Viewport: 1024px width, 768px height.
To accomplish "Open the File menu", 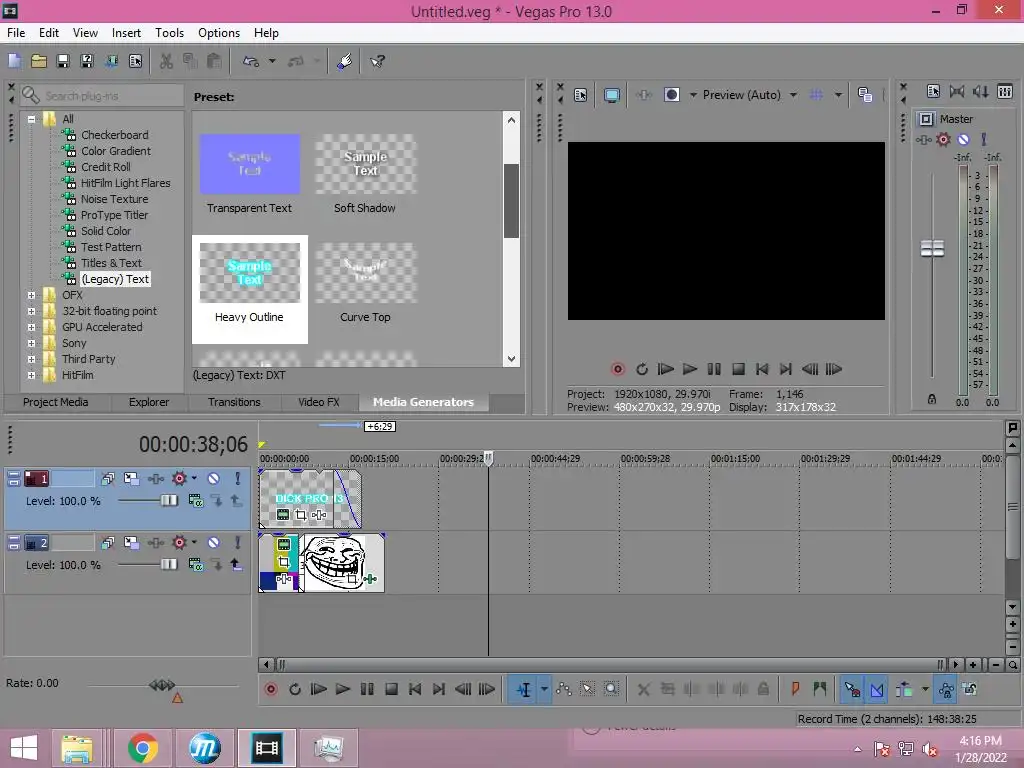I will (16, 33).
